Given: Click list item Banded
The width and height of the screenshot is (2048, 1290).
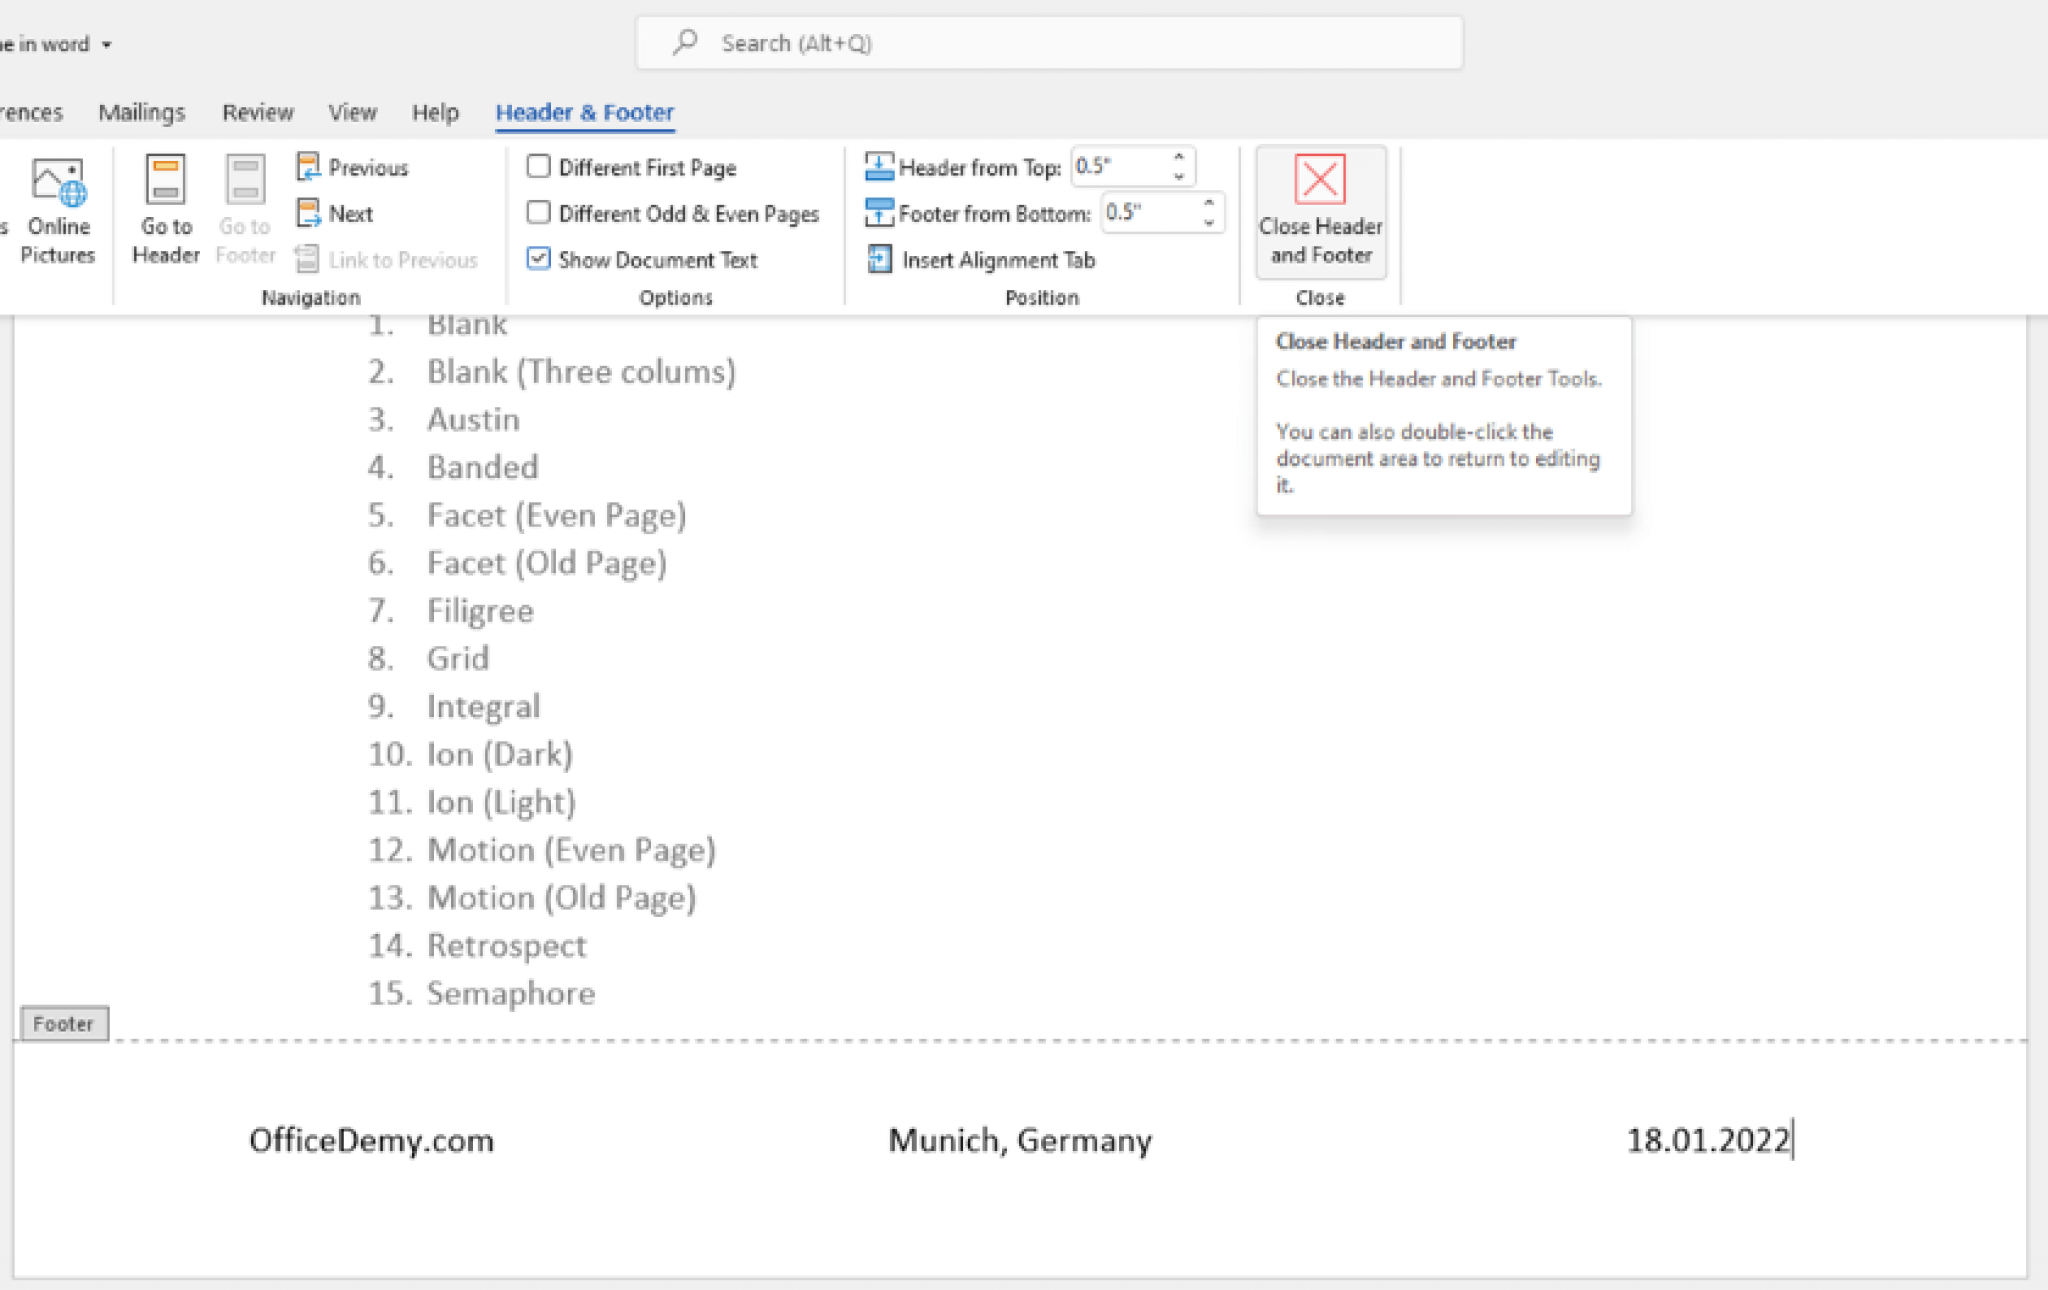Looking at the screenshot, I should (483, 467).
